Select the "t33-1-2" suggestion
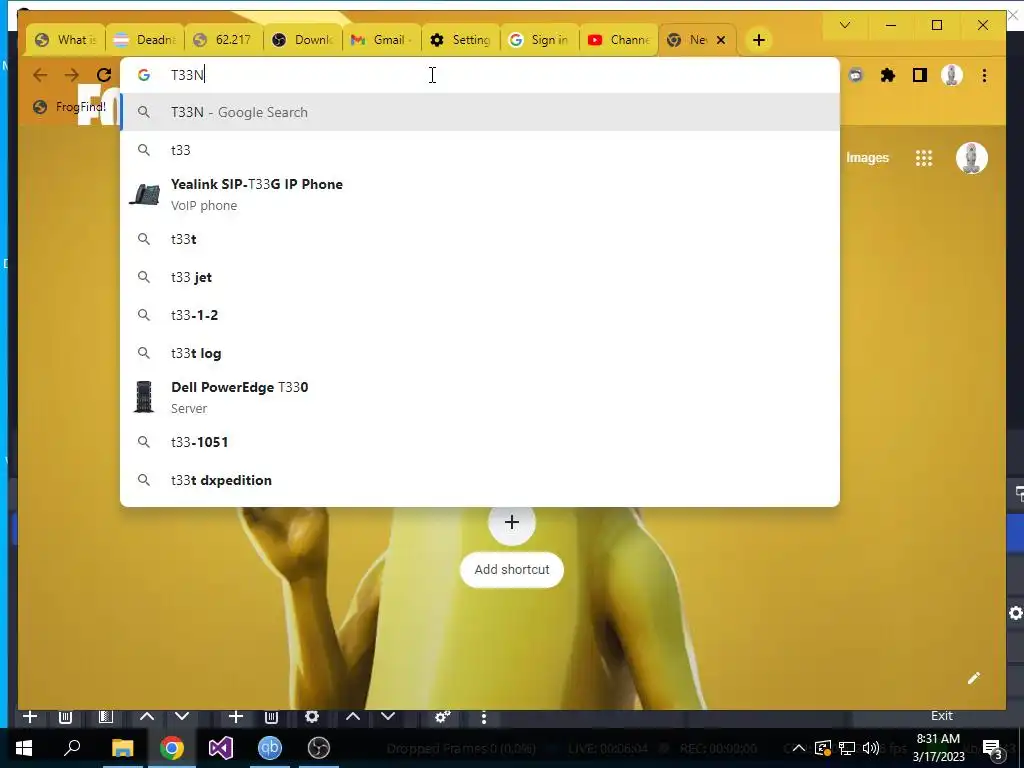Screen dimensions: 1024x768 click(479, 315)
